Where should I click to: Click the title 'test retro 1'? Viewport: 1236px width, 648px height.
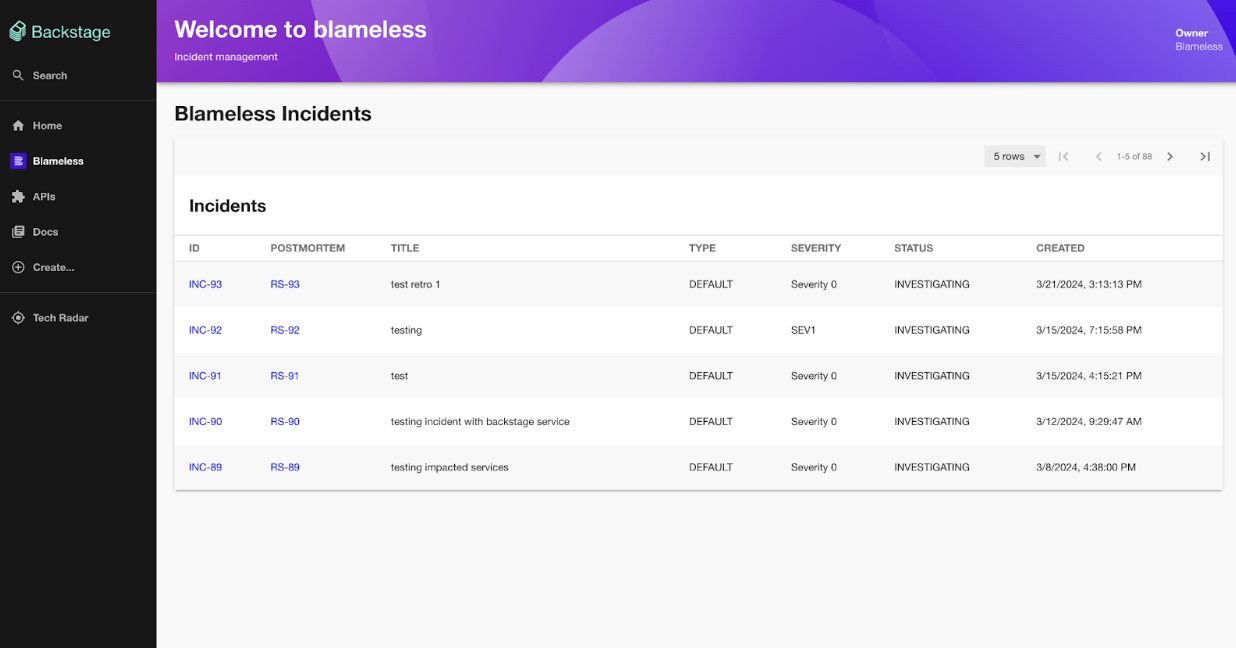pos(415,284)
